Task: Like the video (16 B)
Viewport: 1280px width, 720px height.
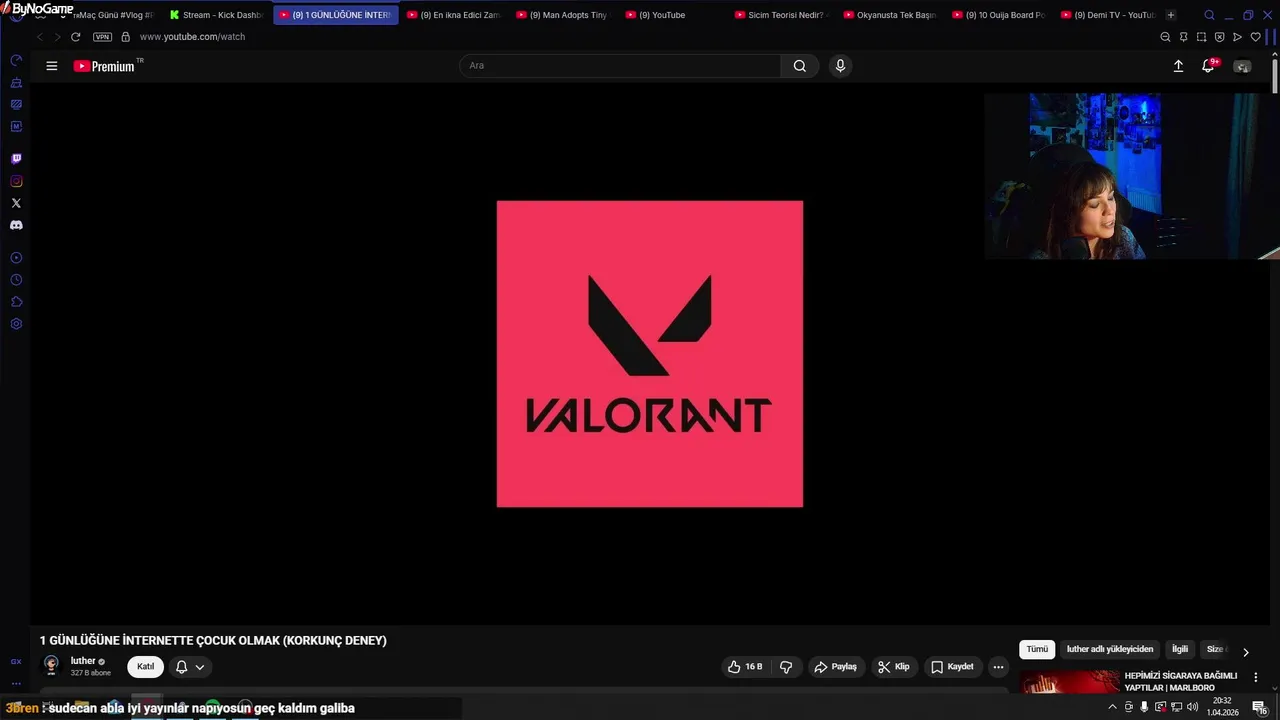Action: click(745, 667)
